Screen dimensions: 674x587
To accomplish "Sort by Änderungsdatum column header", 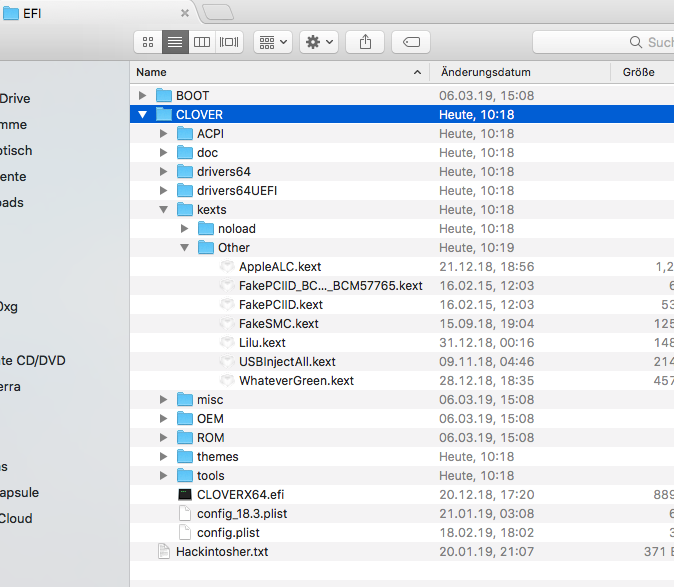I will pyautogui.click(x=520, y=72).
